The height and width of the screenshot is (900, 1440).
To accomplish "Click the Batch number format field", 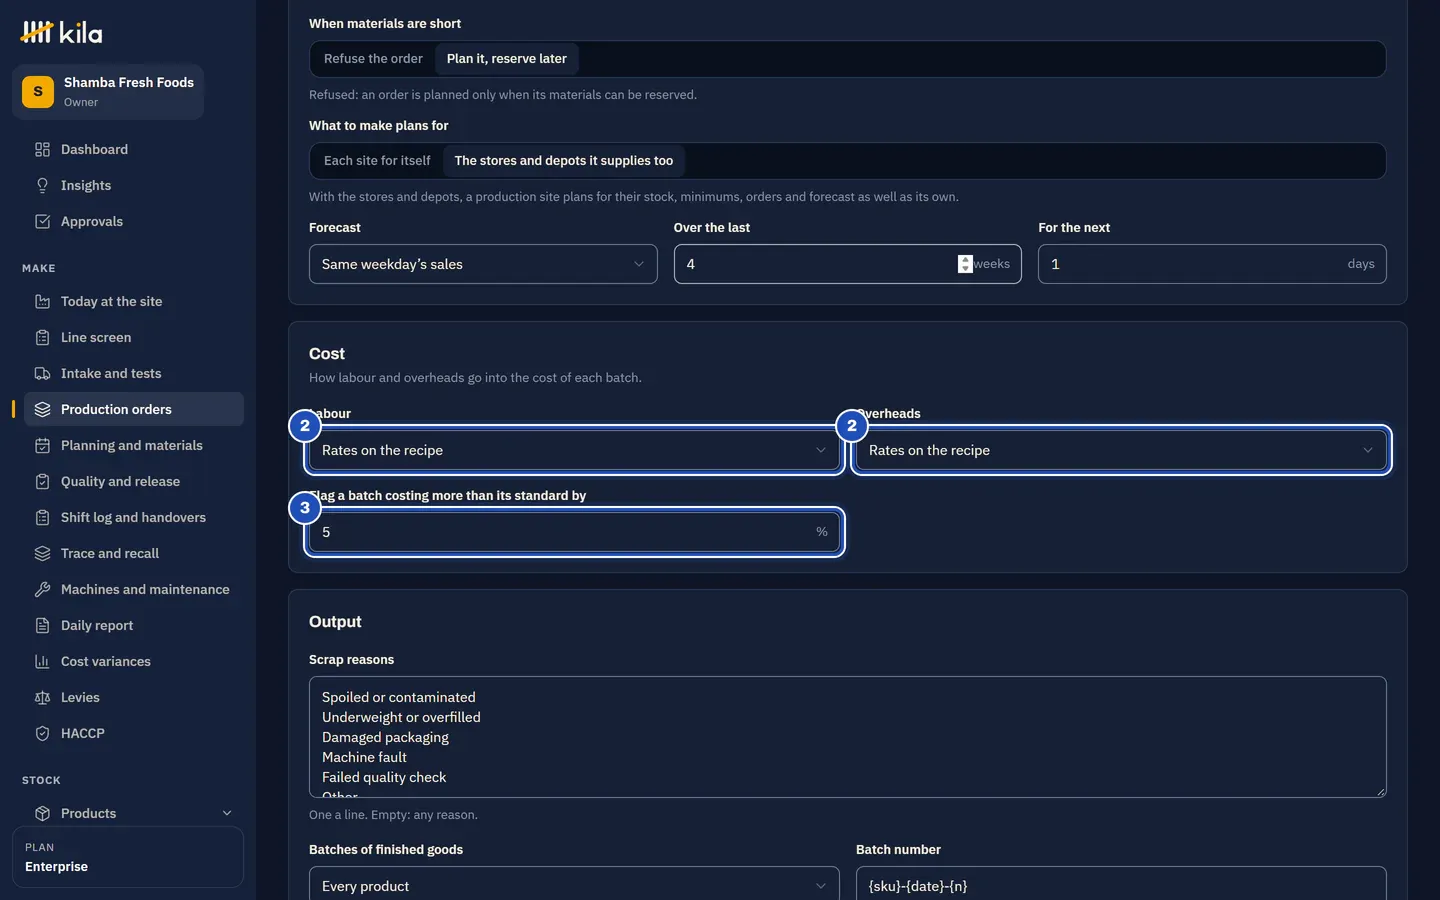I will [x=1121, y=886].
